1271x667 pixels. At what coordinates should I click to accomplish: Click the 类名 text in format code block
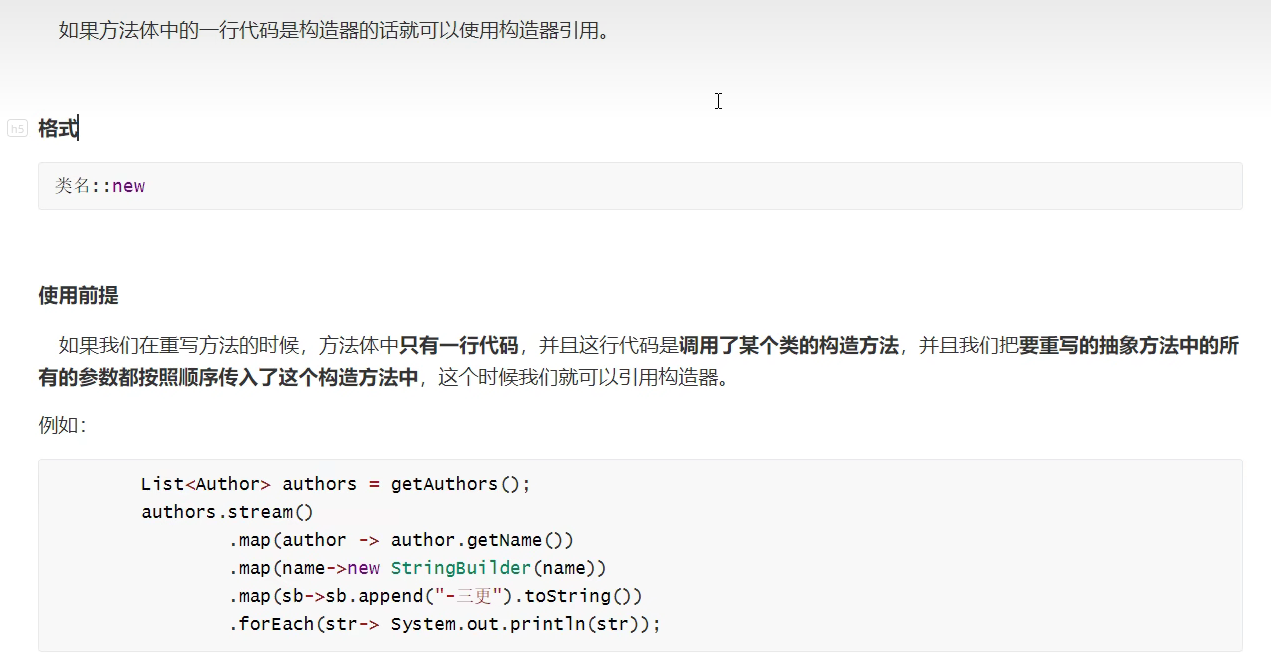coord(72,186)
